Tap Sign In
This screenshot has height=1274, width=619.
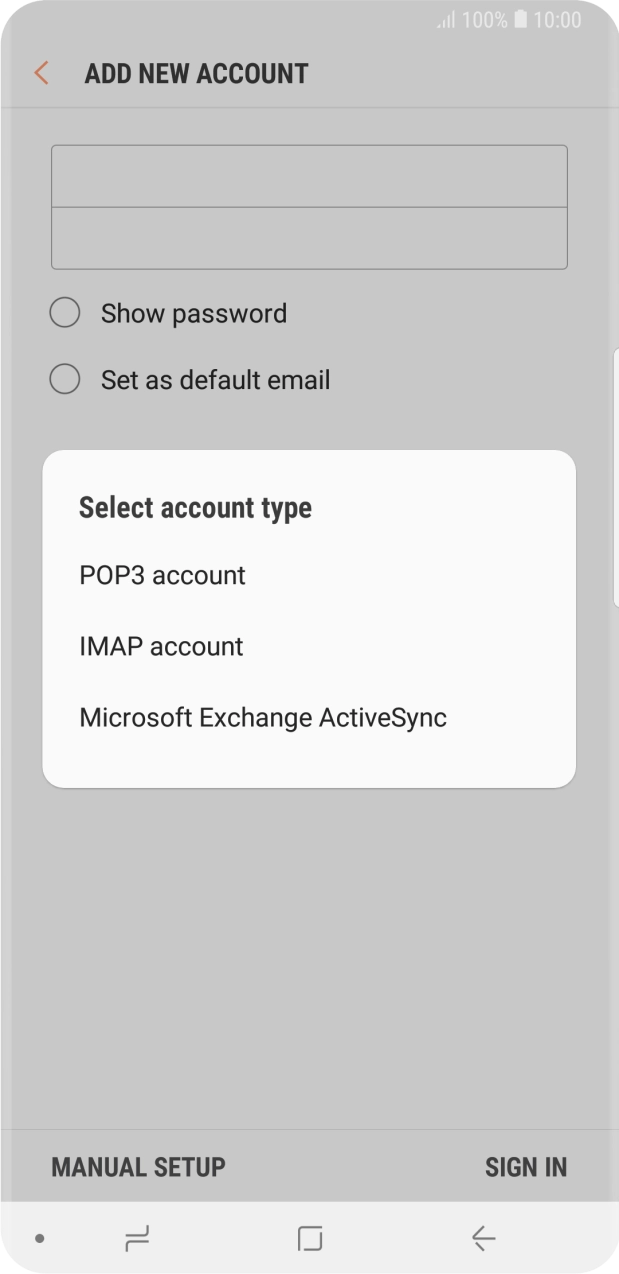(x=526, y=1166)
